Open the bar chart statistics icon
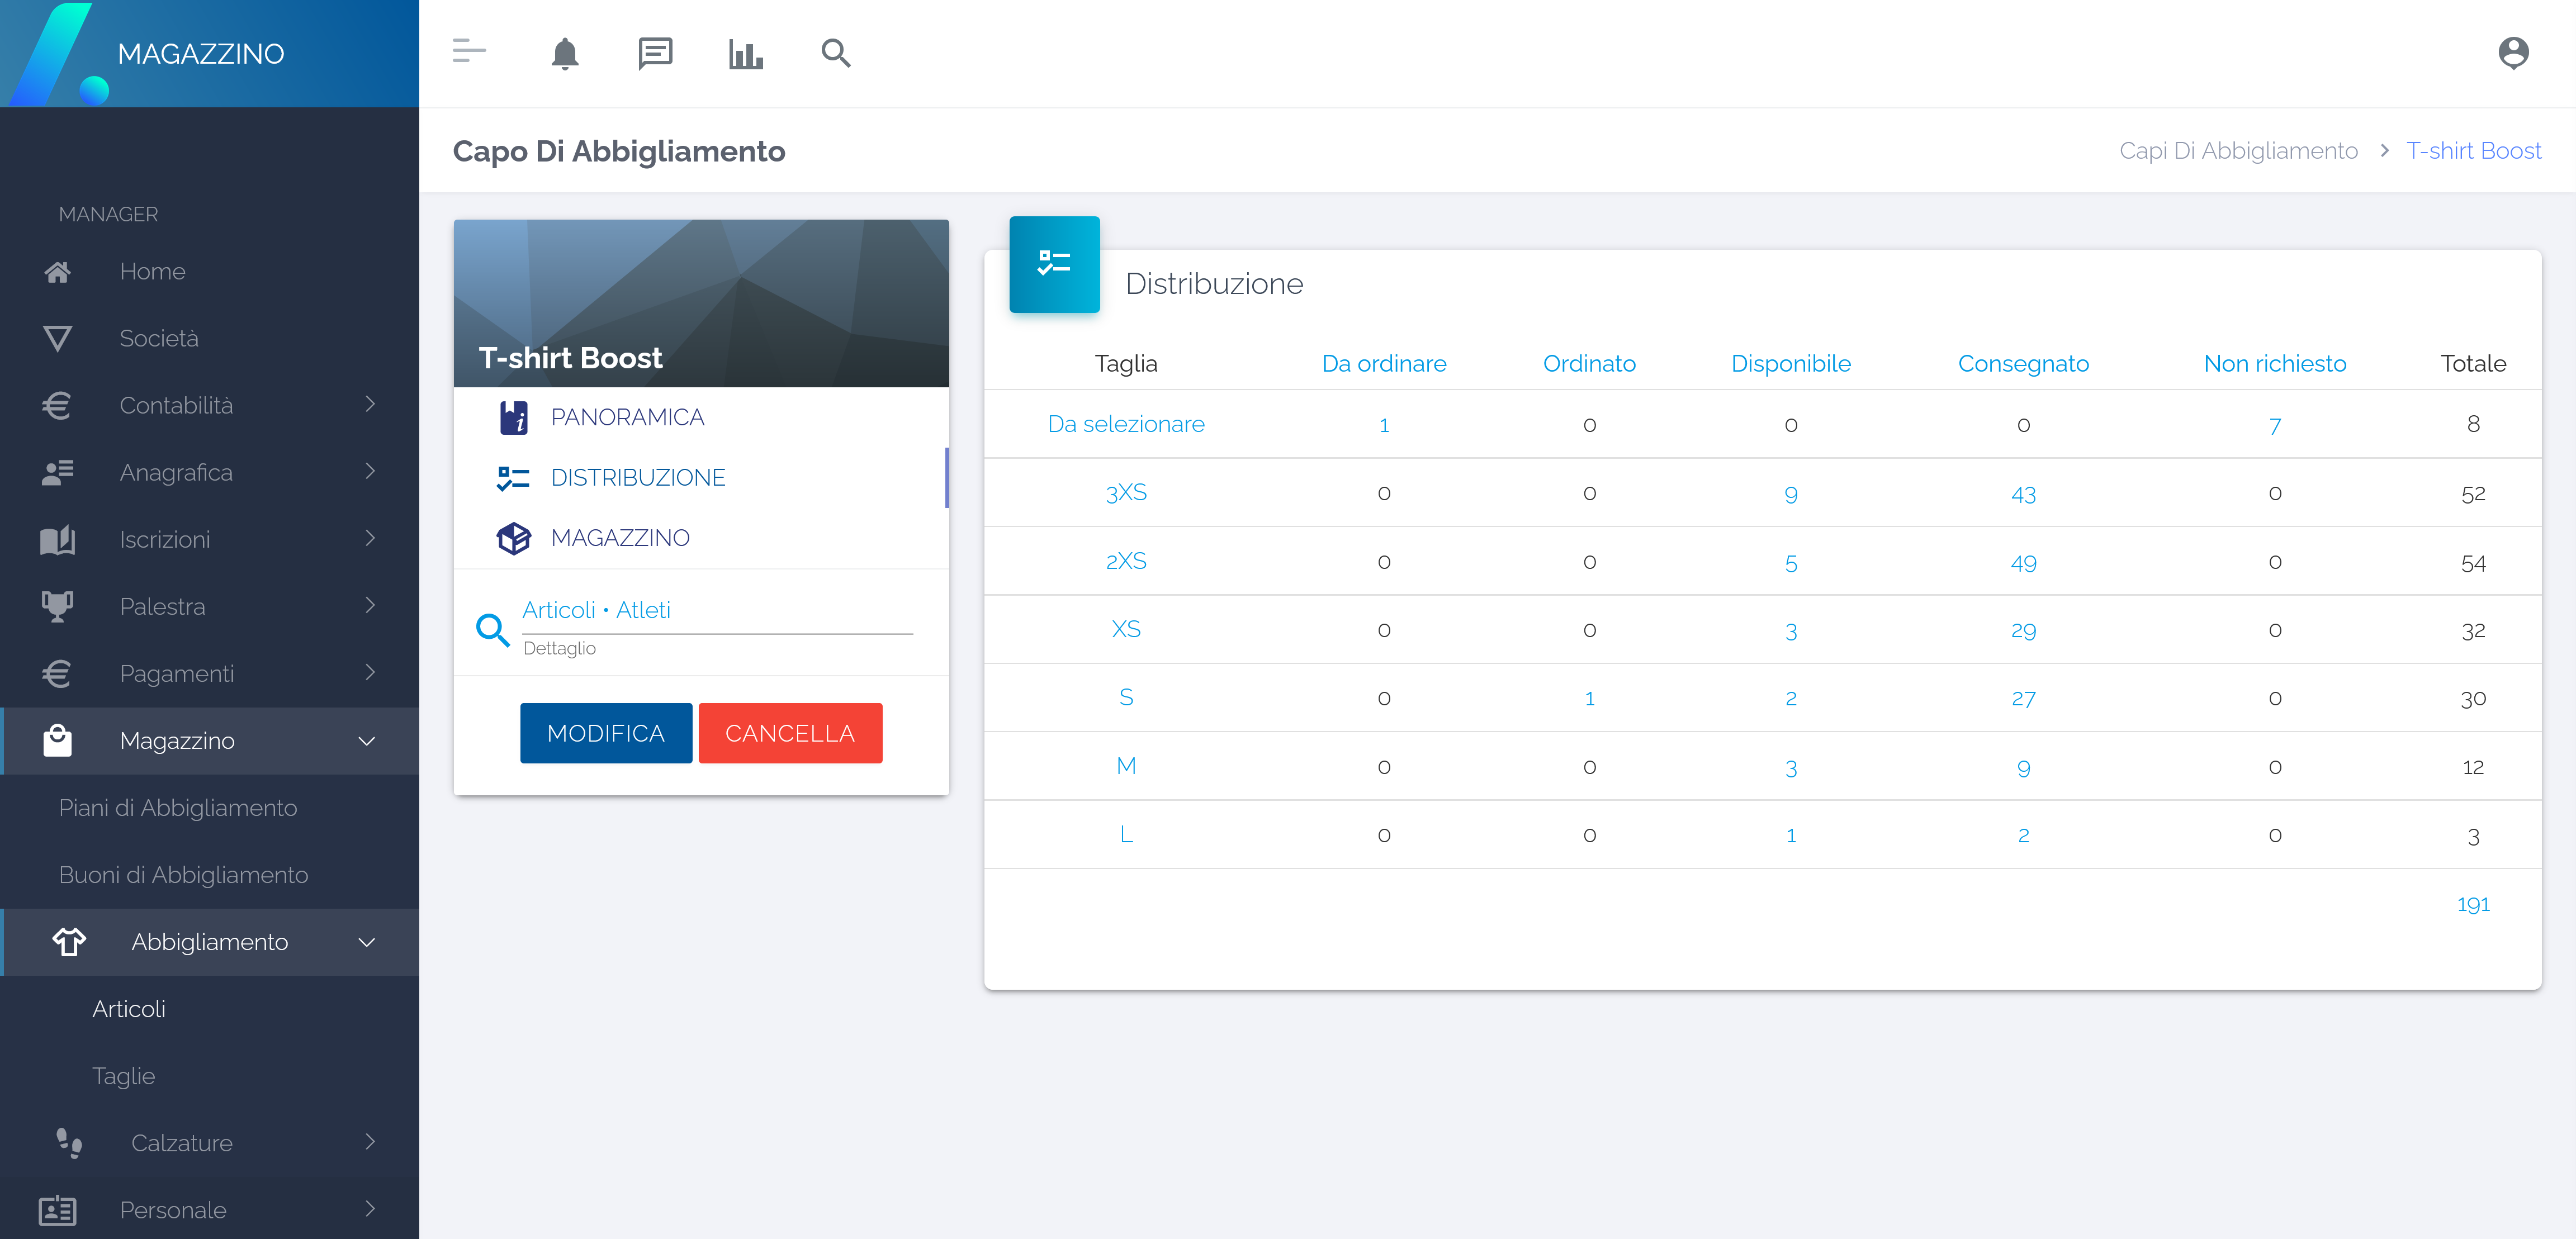 [x=745, y=53]
